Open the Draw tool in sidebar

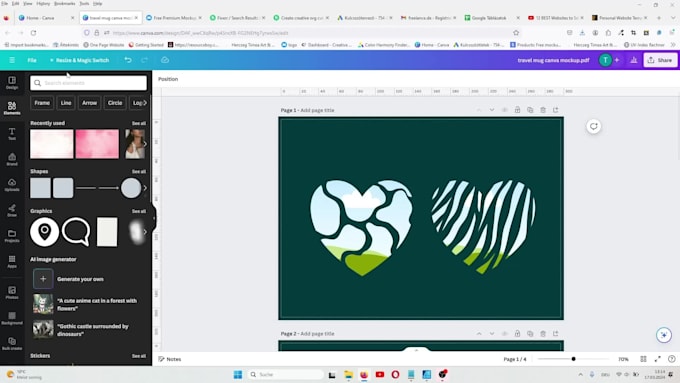12,210
